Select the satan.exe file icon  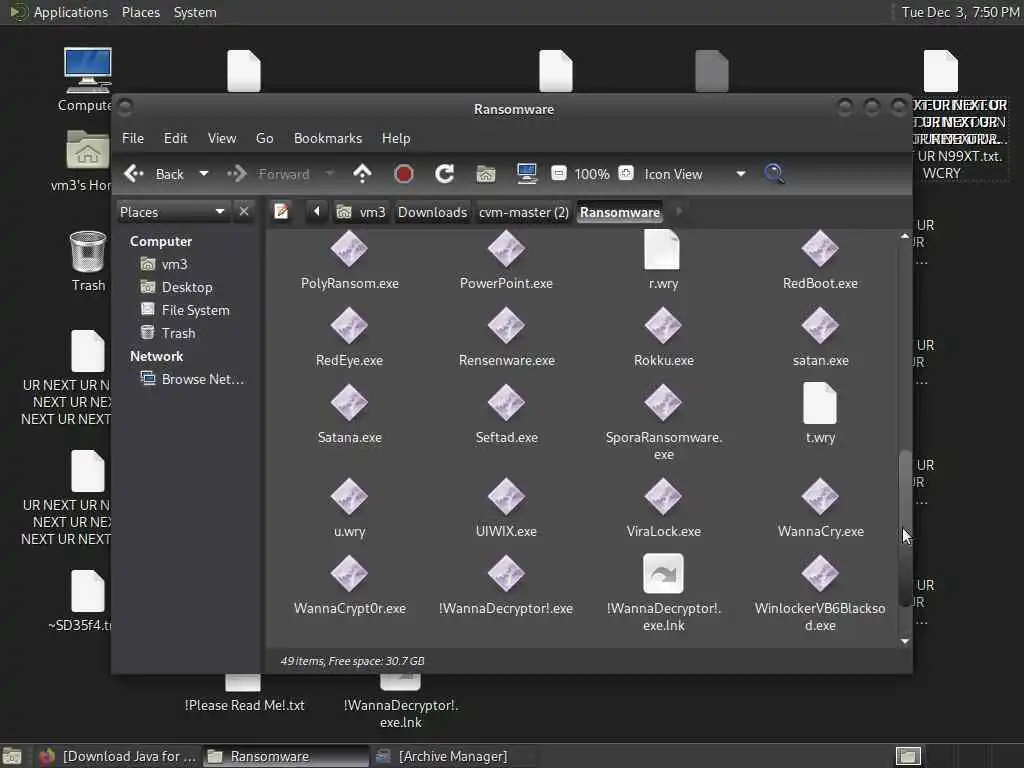(820, 326)
